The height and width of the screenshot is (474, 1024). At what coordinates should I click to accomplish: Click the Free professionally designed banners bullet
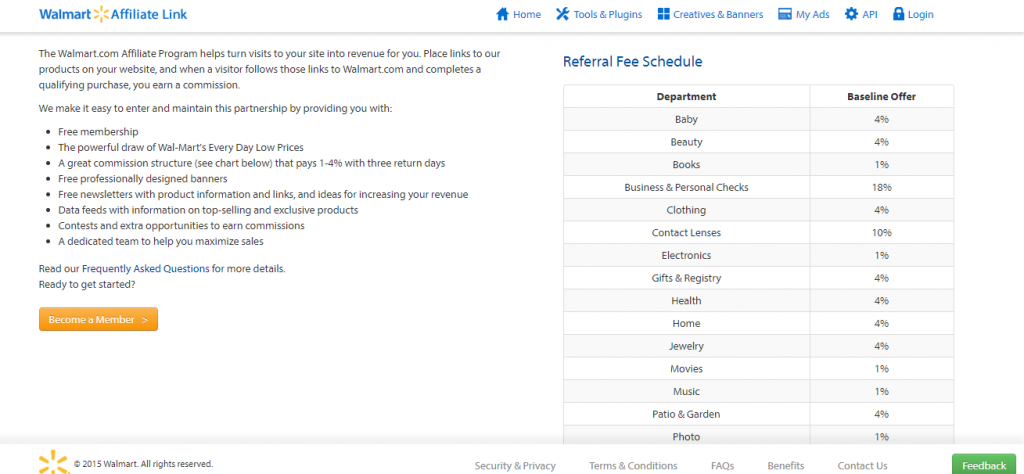[x=142, y=179]
